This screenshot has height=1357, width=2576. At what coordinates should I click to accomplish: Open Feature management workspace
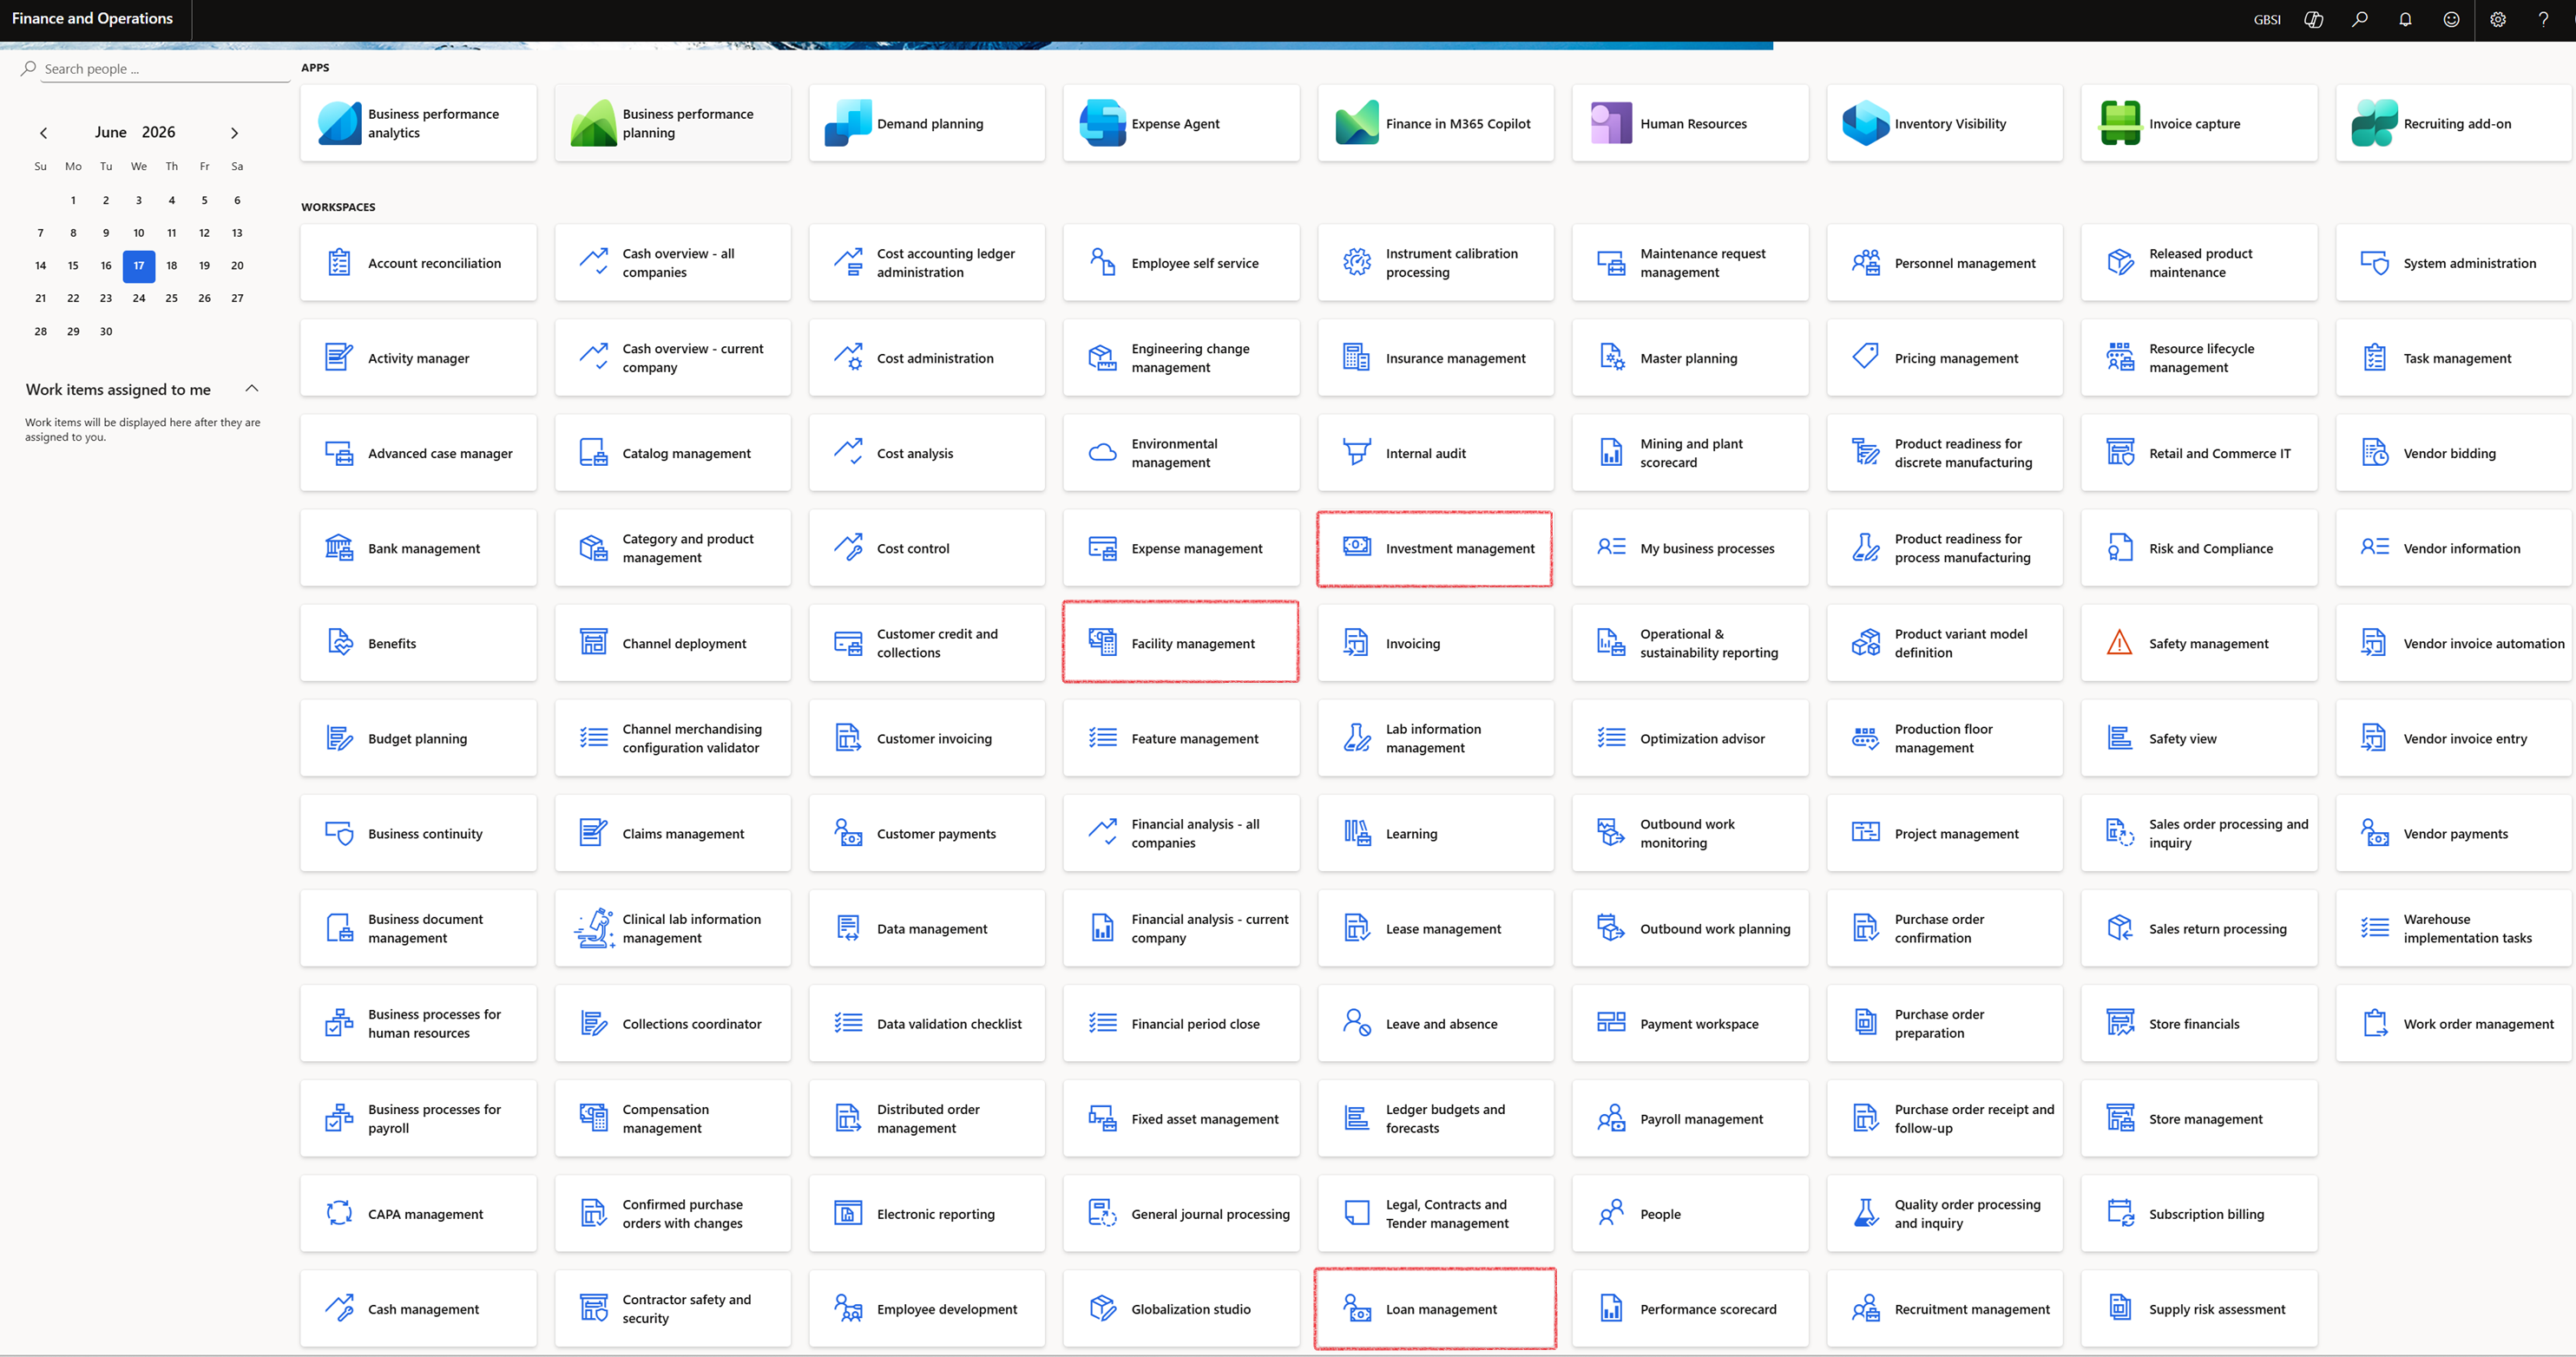pos(1181,738)
